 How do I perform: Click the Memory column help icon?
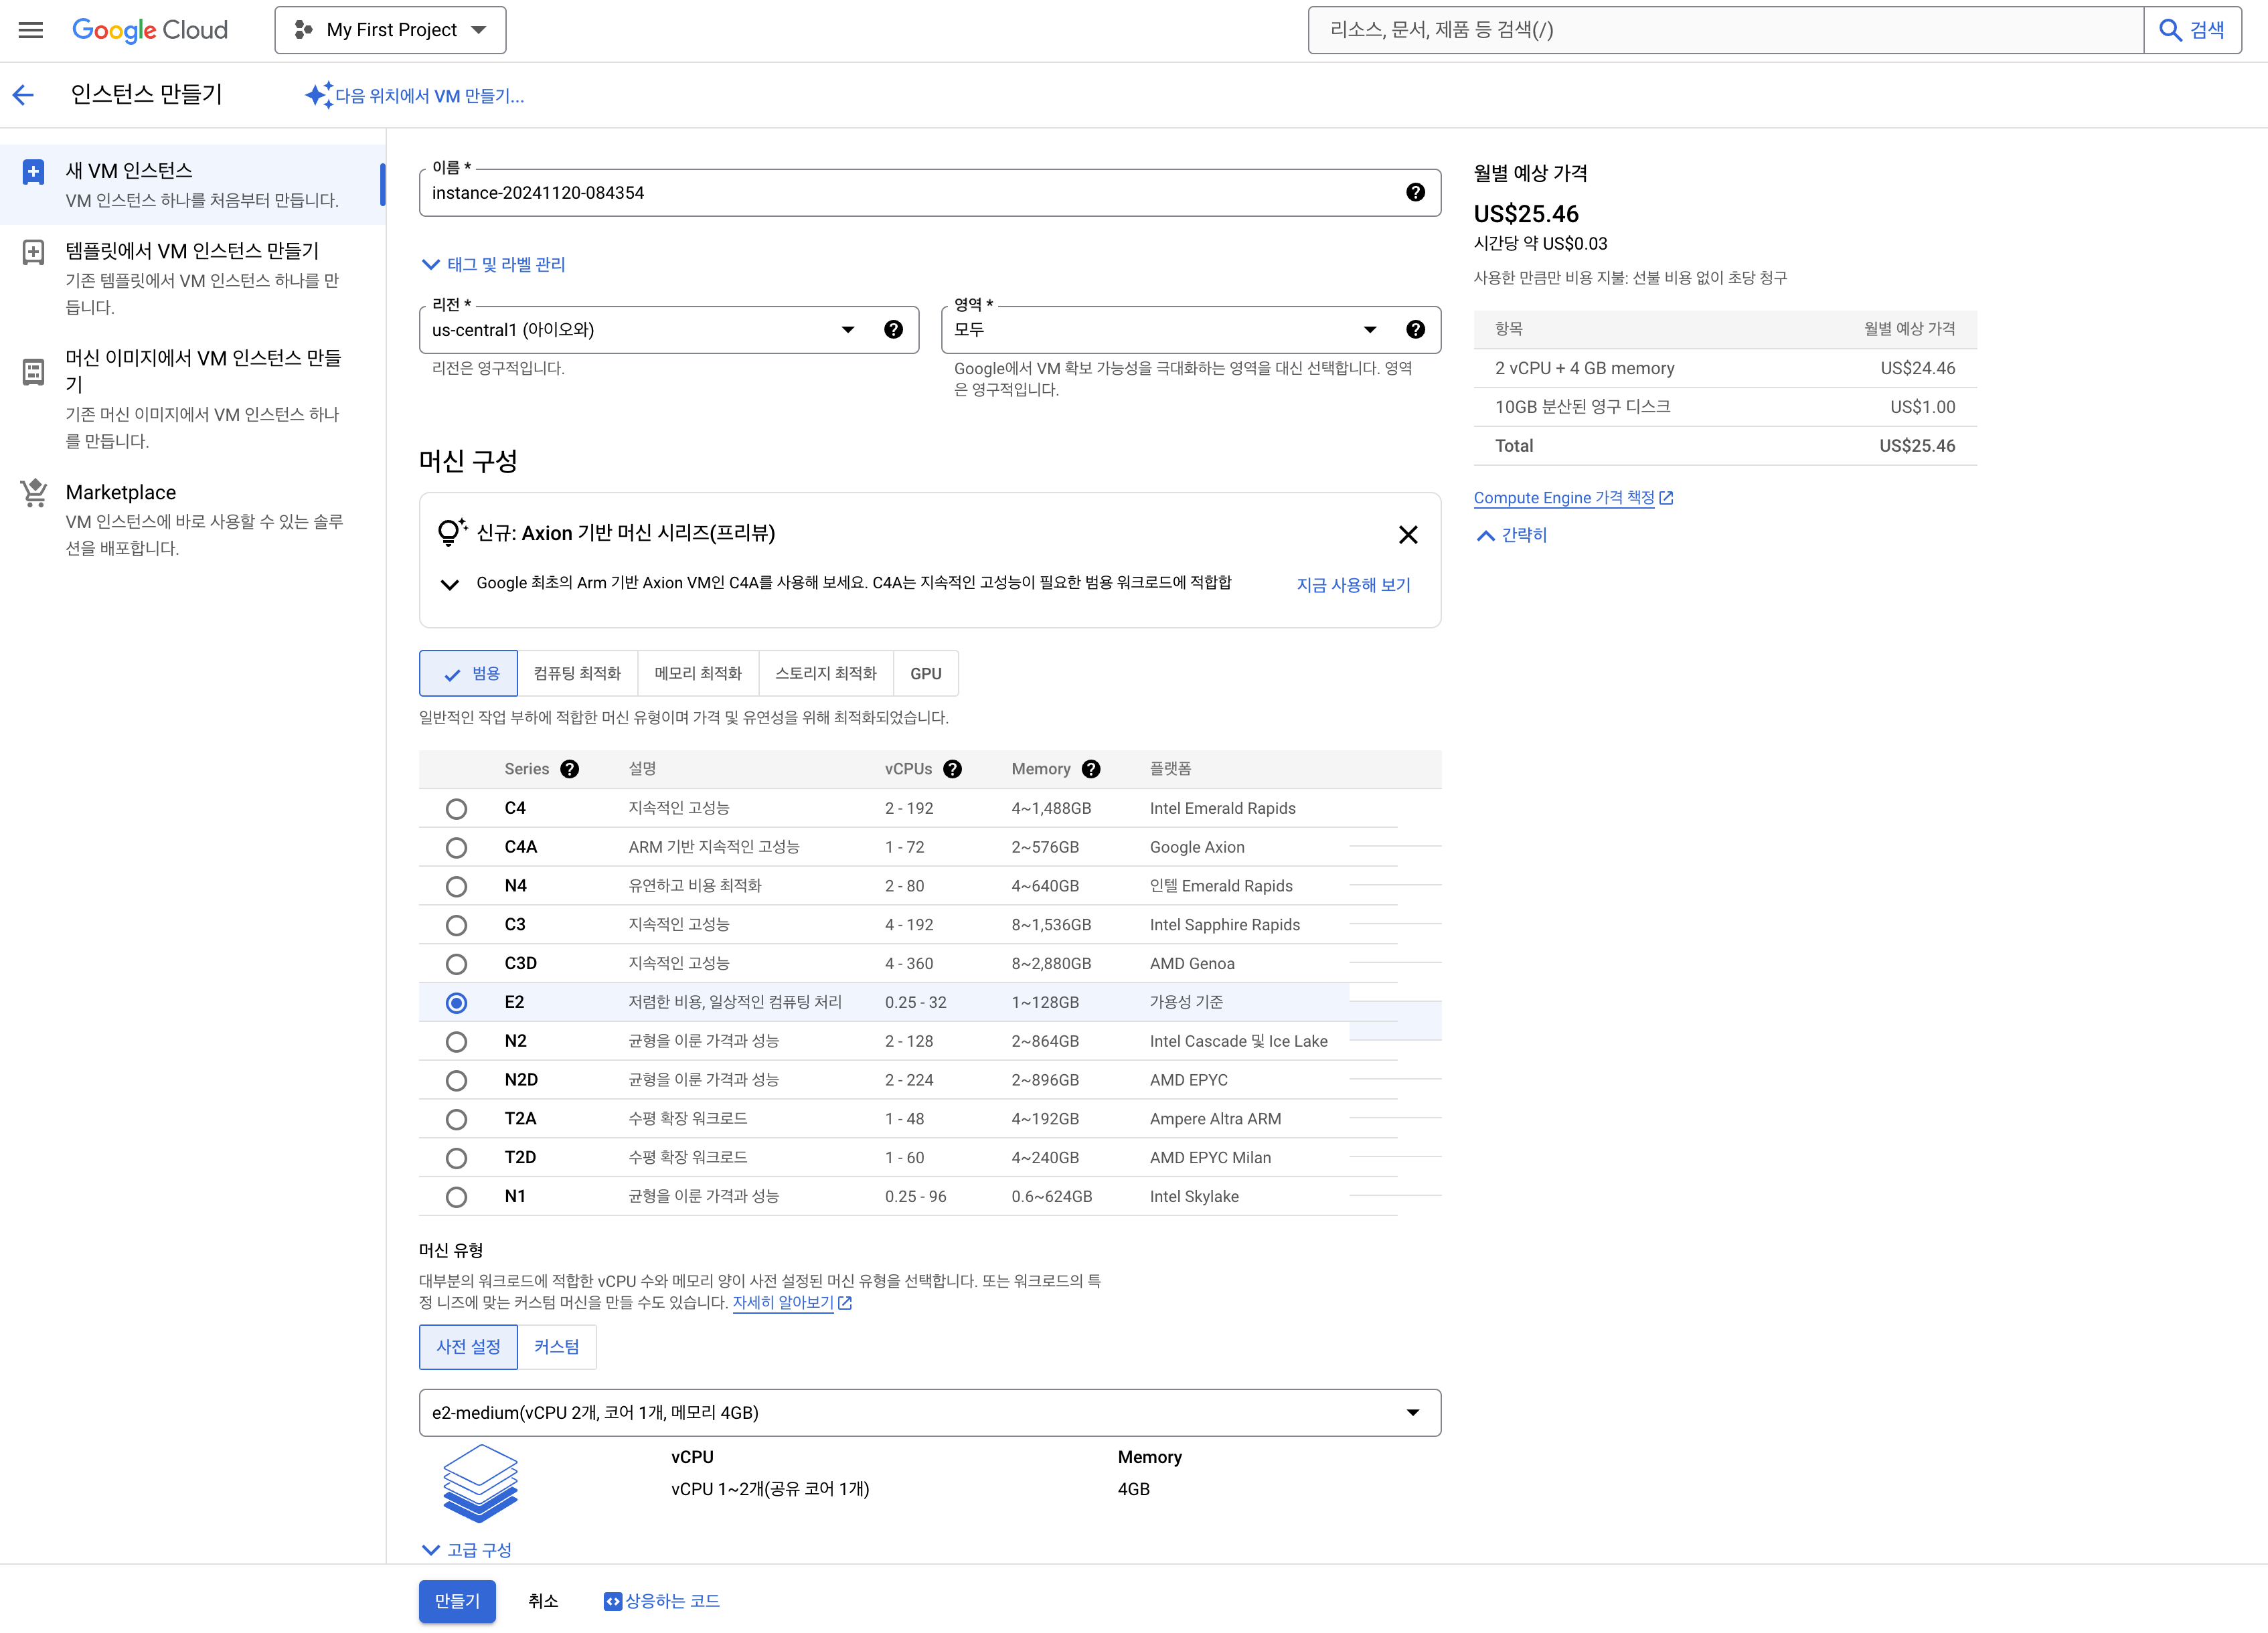(1091, 769)
